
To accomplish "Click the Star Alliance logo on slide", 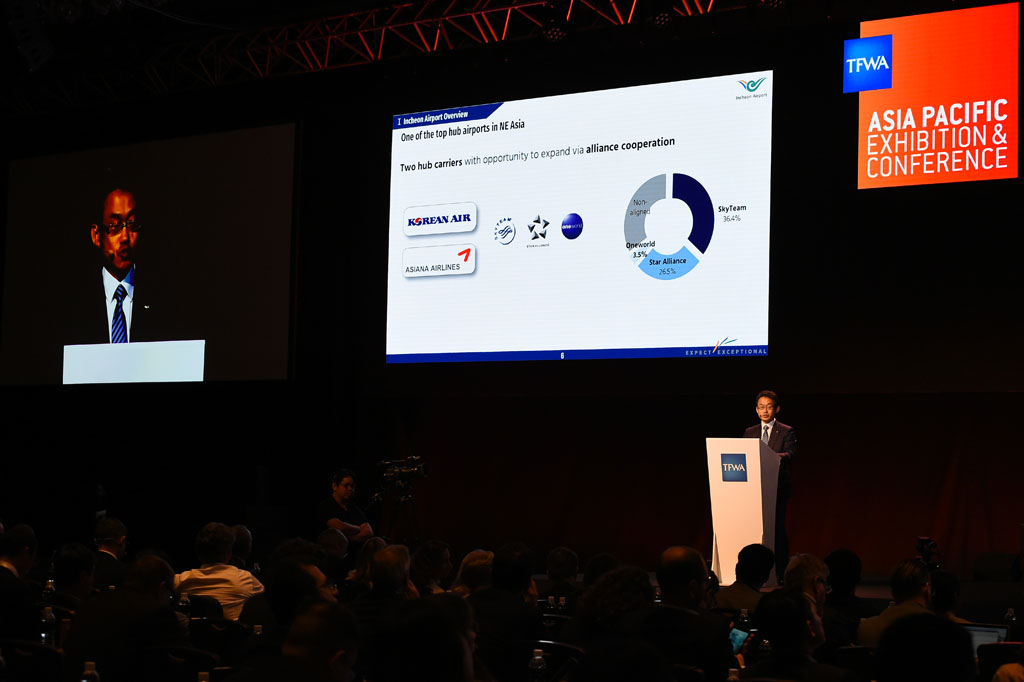I will 538,229.
